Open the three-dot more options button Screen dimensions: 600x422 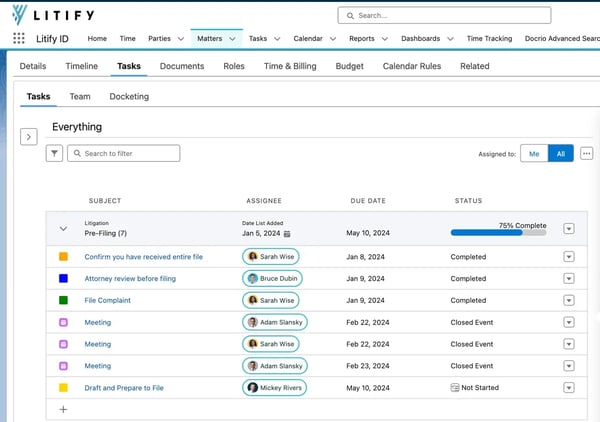(x=586, y=153)
